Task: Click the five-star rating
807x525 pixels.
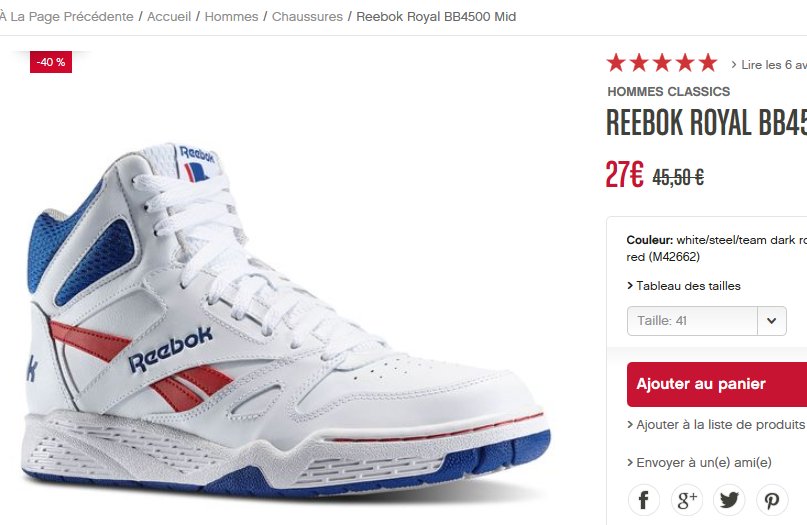Action: [662, 63]
